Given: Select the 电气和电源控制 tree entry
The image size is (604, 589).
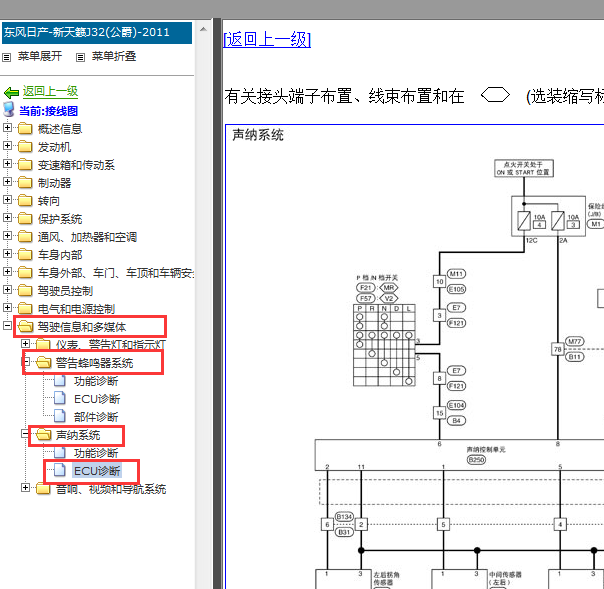Looking at the screenshot, I should coord(76,309).
